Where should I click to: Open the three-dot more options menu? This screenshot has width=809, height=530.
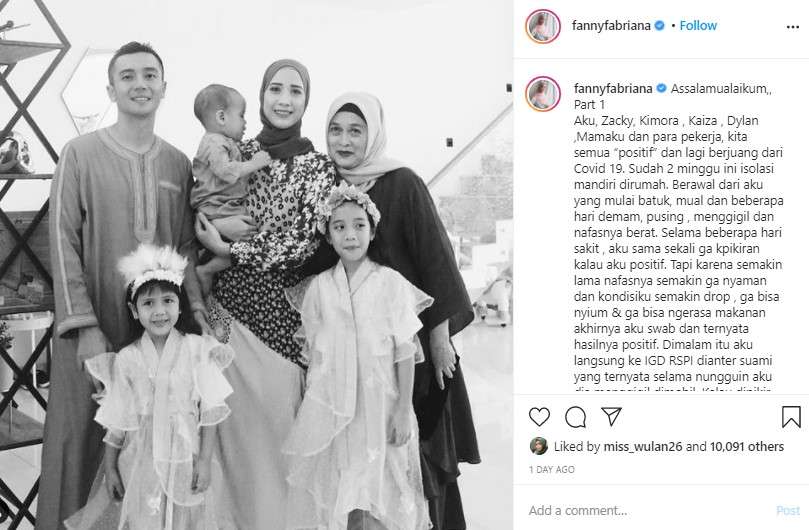click(x=792, y=27)
